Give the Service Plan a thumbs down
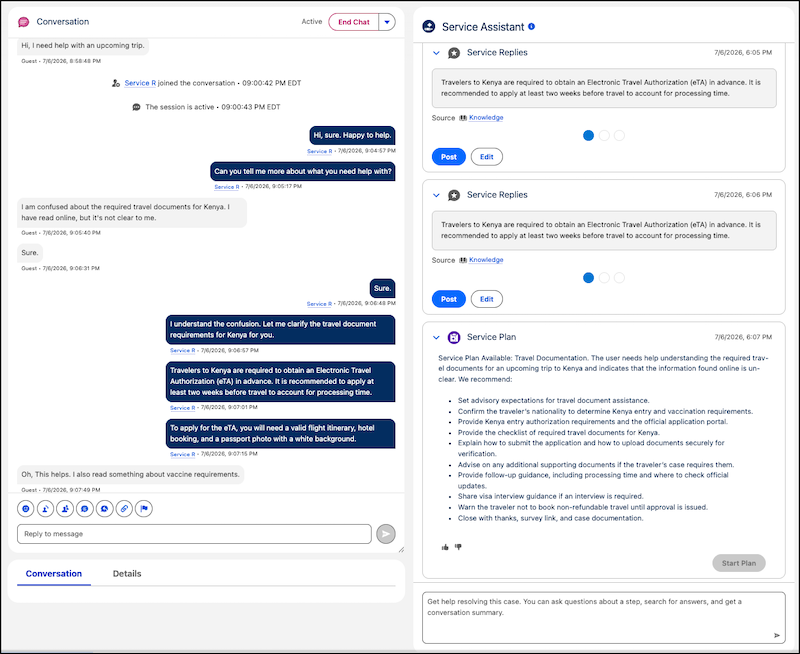Image resolution: width=800 pixels, height=654 pixels. click(458, 547)
